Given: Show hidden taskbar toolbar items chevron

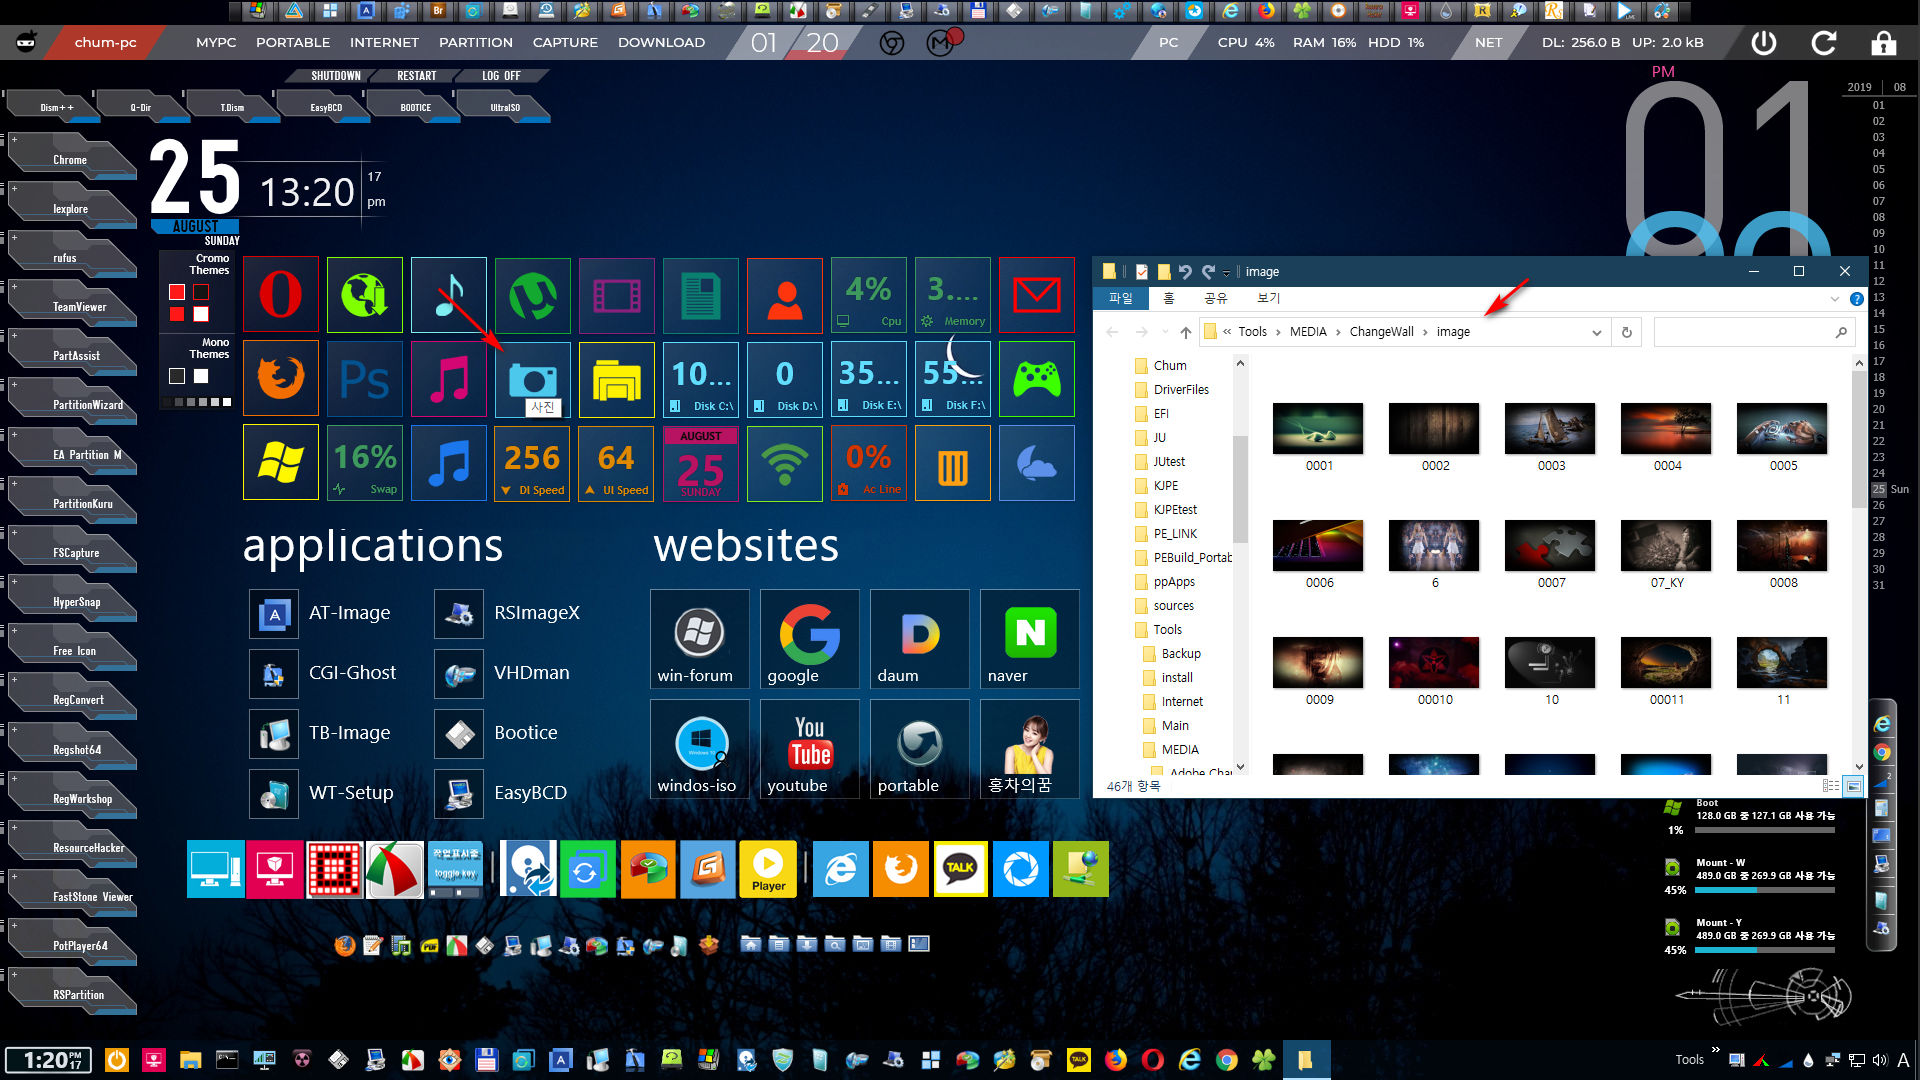Looking at the screenshot, I should click(1716, 1050).
